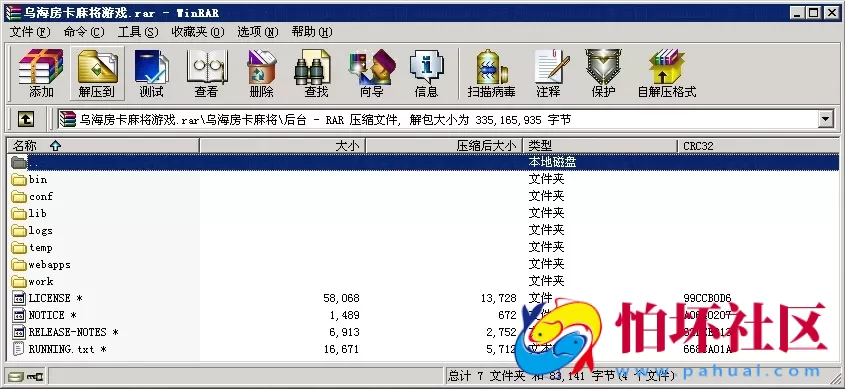Open the 命令(C) menu
This screenshot has width=845, height=389.
point(84,32)
